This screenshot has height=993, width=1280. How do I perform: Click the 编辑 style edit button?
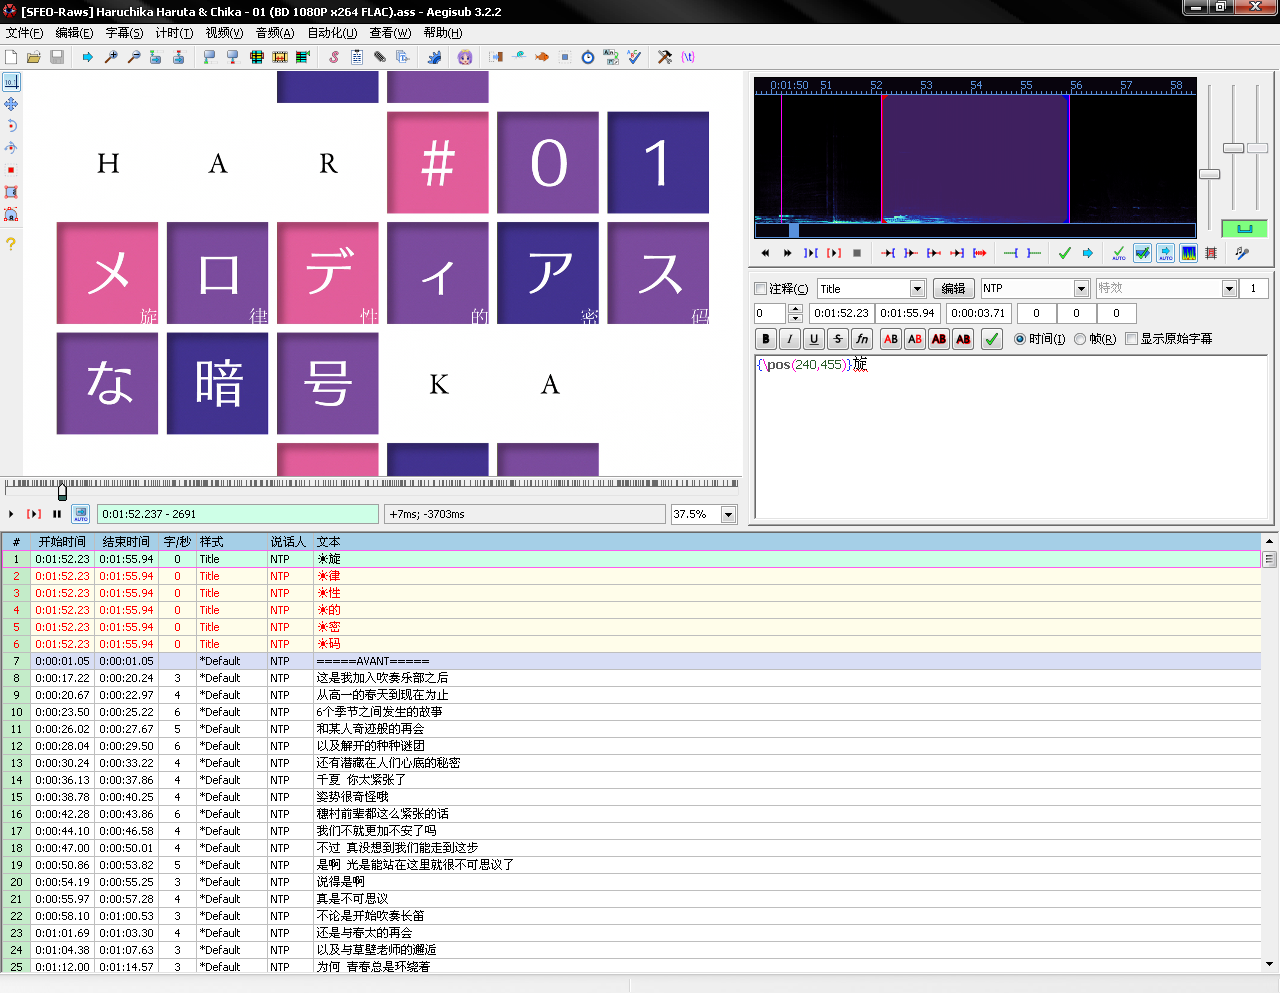point(954,288)
